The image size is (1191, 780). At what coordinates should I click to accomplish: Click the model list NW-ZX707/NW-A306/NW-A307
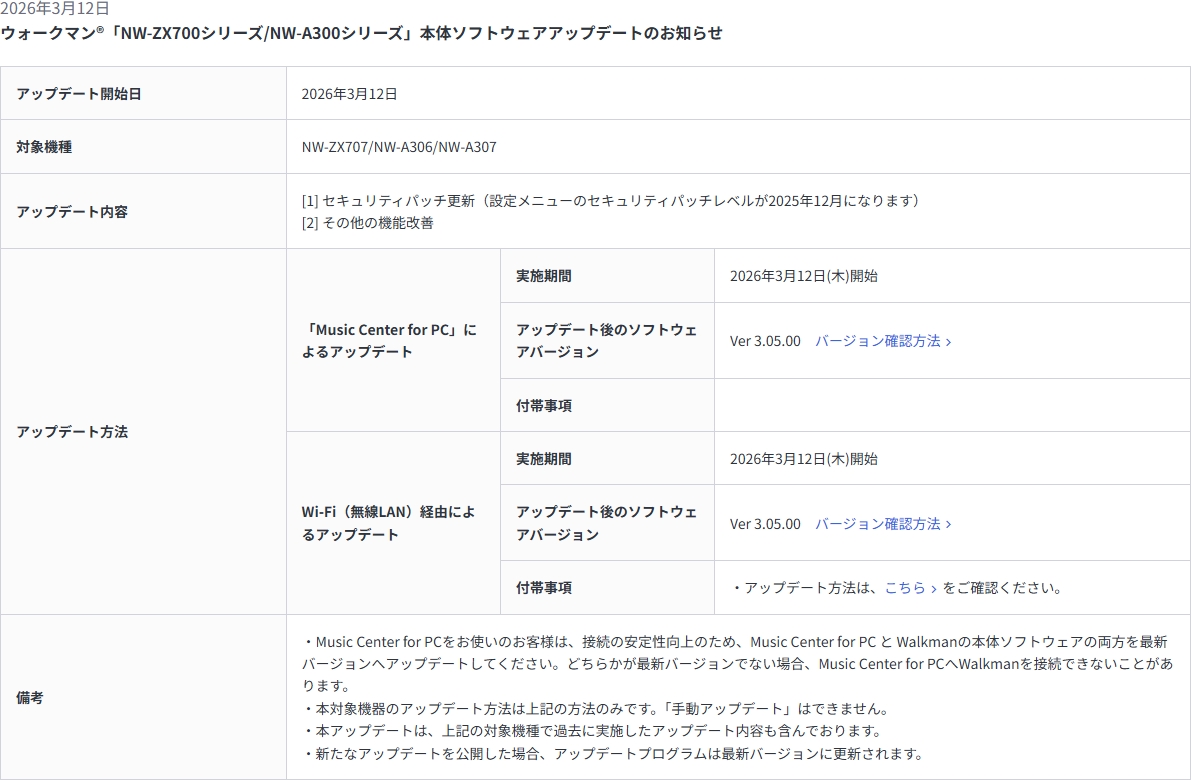click(399, 147)
